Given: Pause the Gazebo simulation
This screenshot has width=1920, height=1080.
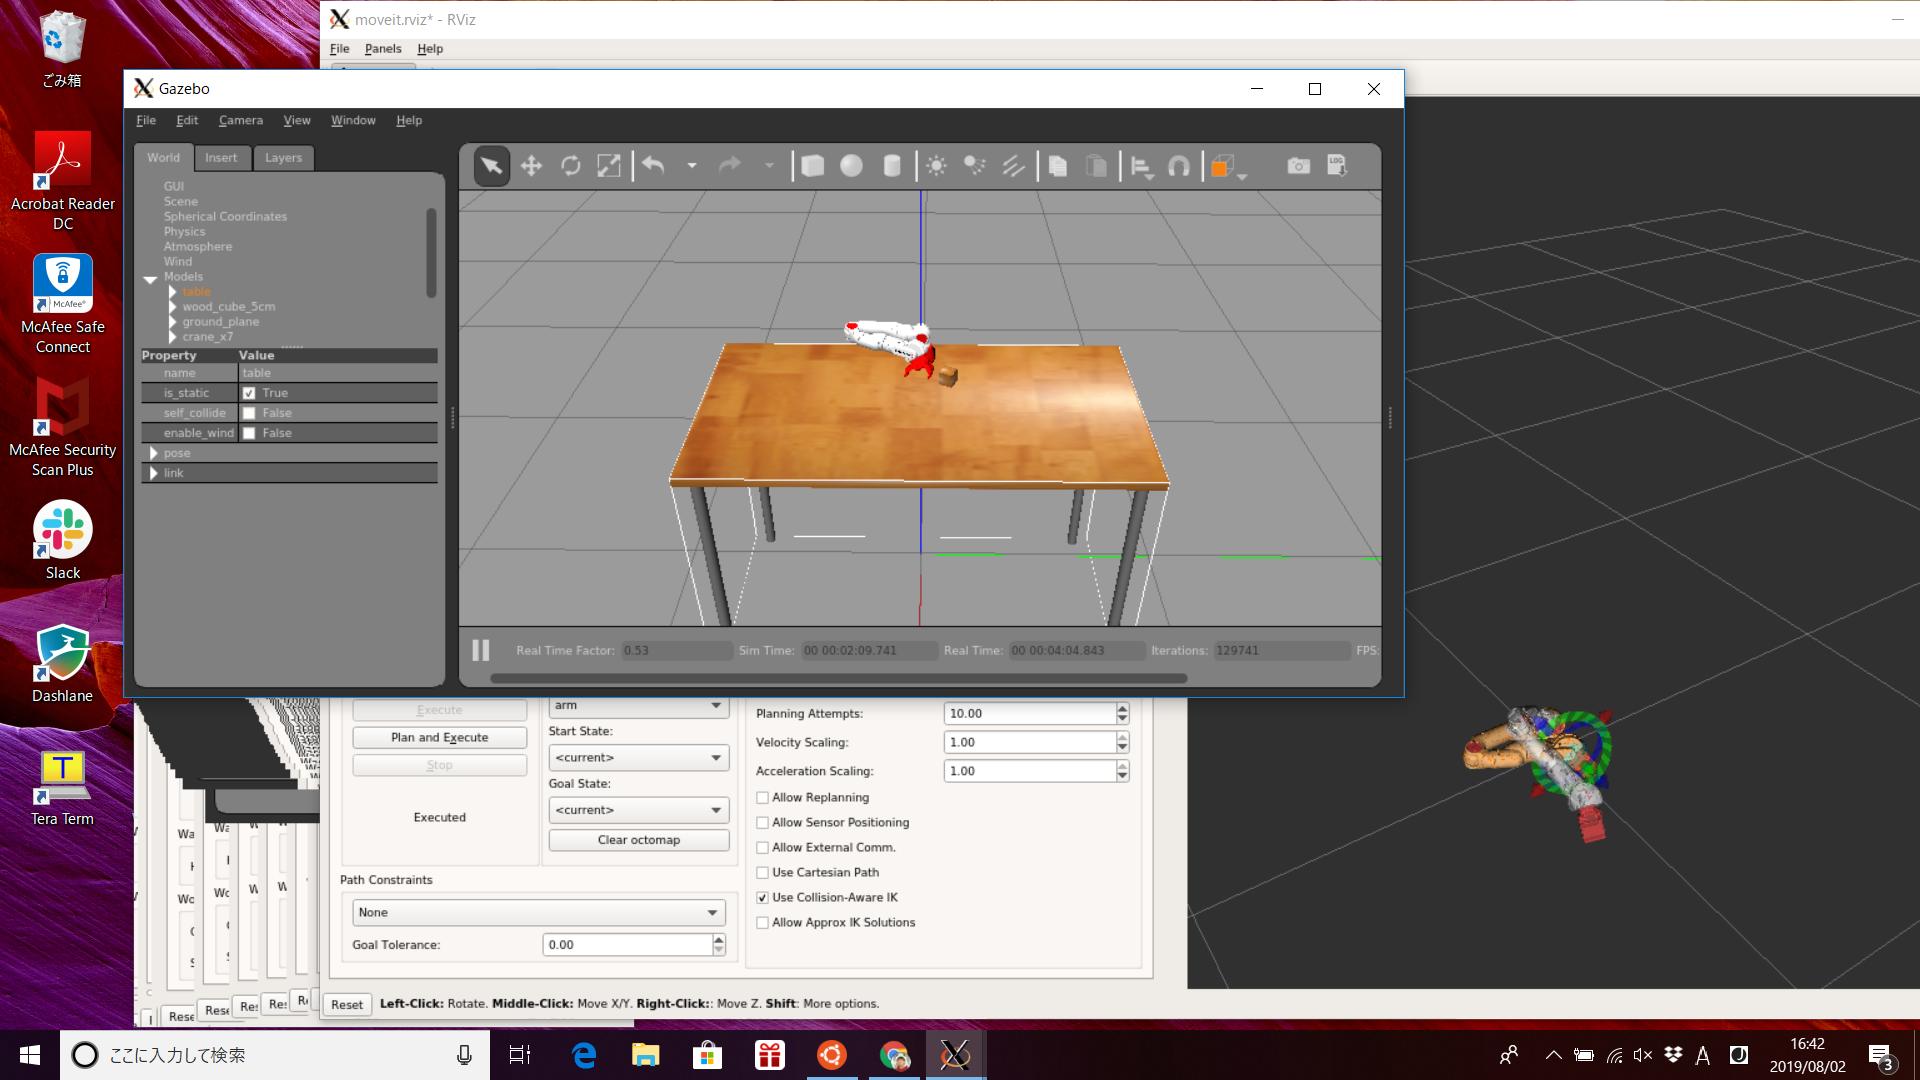Looking at the screenshot, I should click(x=481, y=650).
